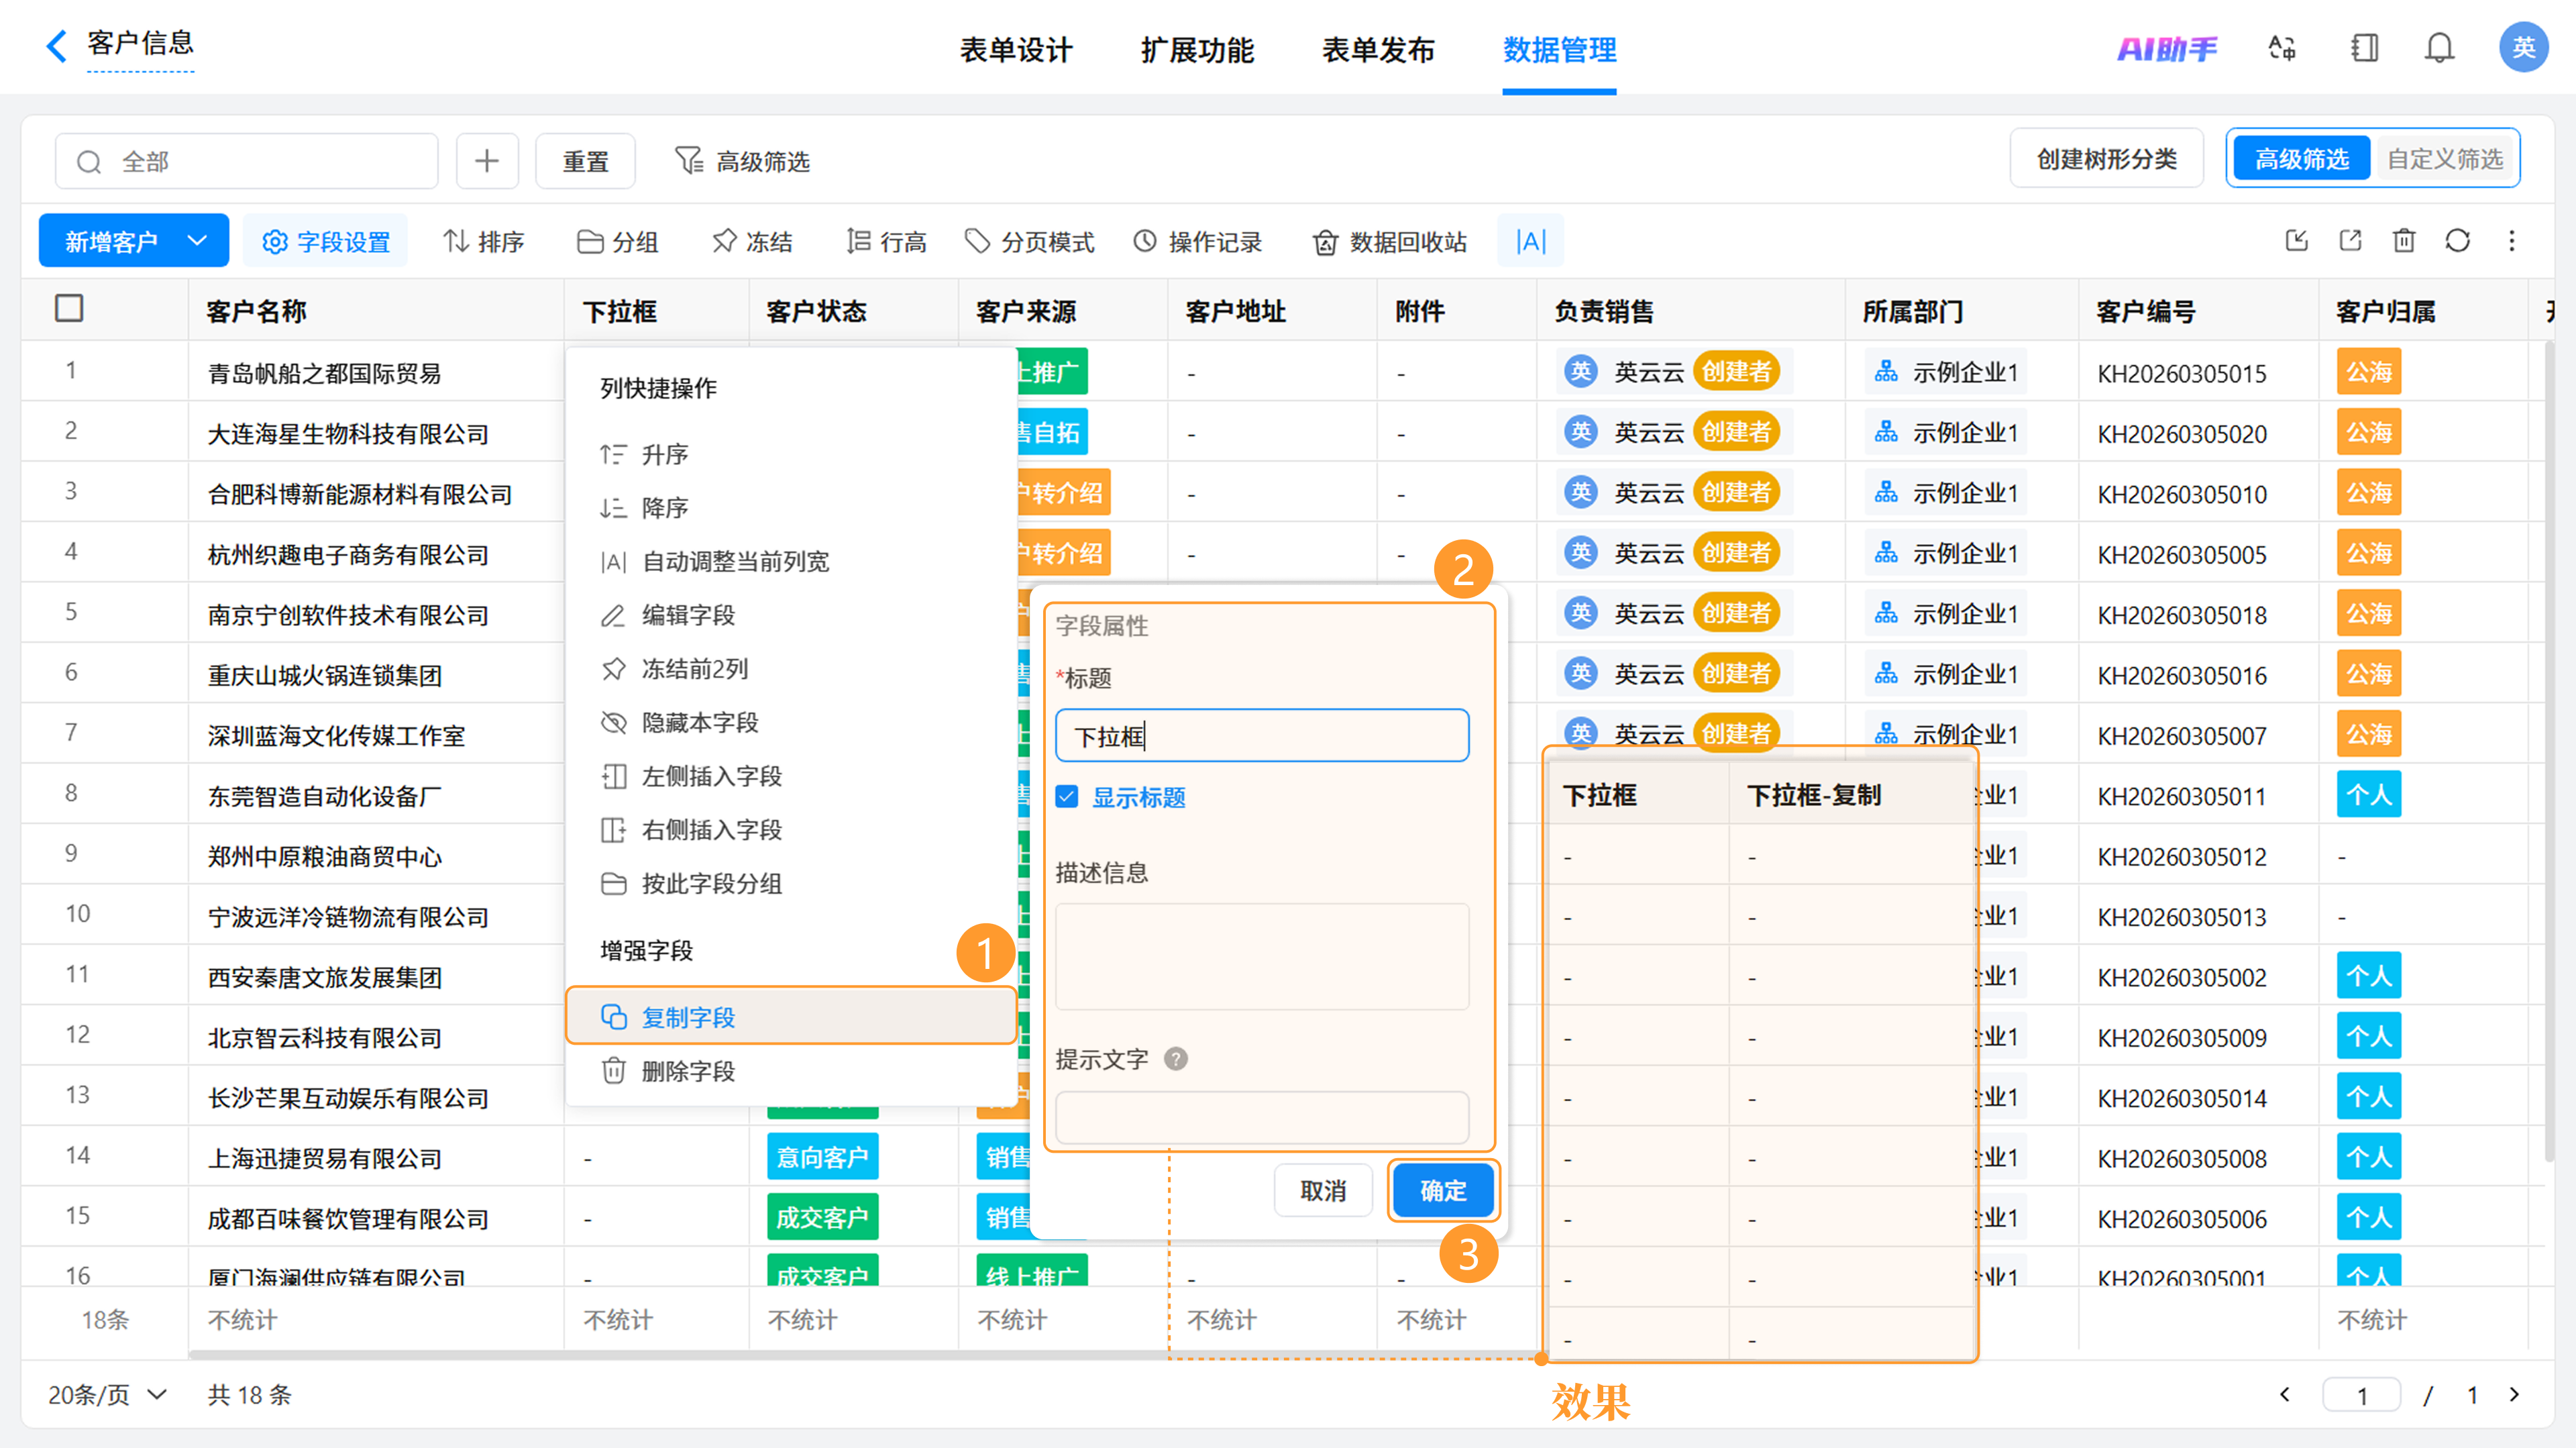Choose 左侧插入字段 menu item

[790, 776]
